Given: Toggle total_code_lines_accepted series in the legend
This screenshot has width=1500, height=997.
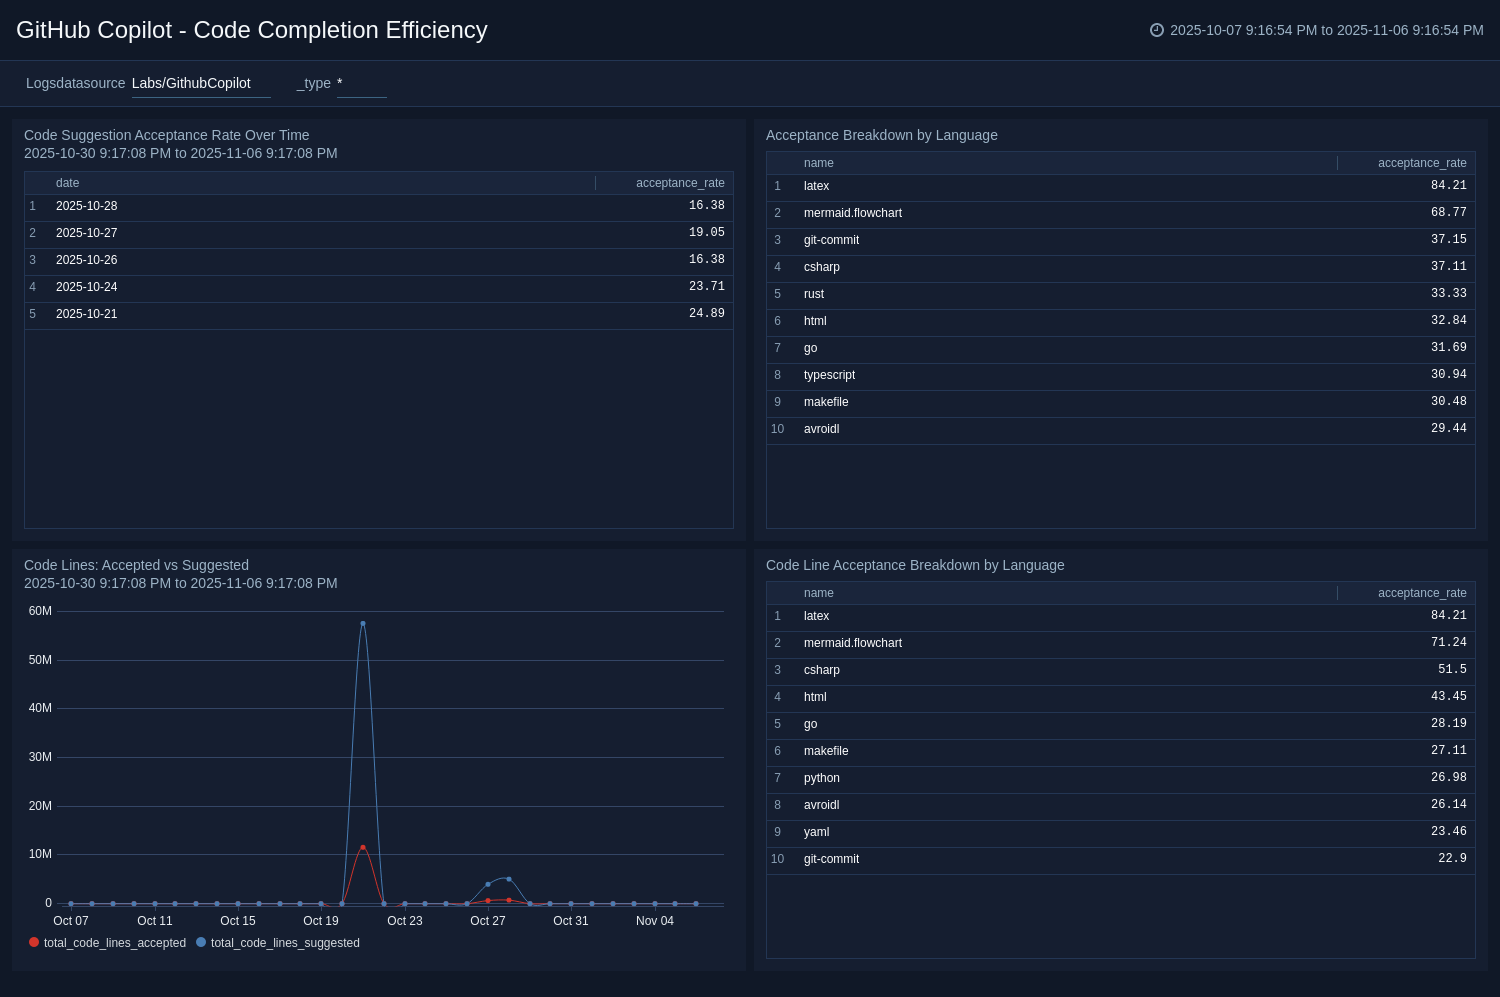Looking at the screenshot, I should click(113, 942).
